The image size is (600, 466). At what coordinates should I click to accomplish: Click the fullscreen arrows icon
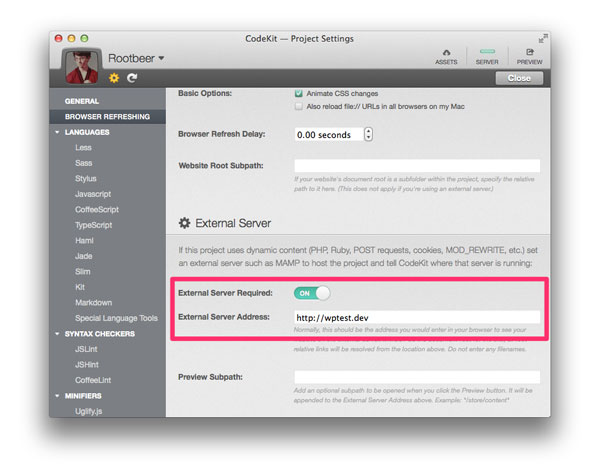click(x=543, y=38)
